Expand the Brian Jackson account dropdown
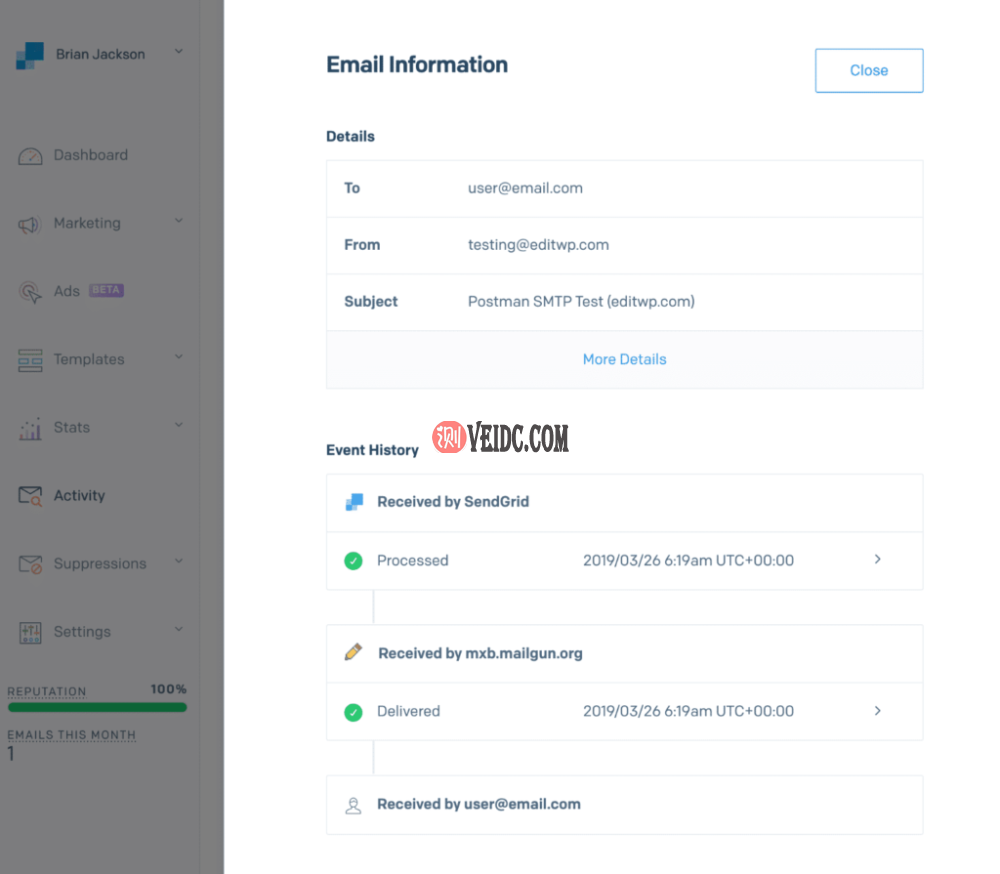1000x874 pixels. [179, 51]
